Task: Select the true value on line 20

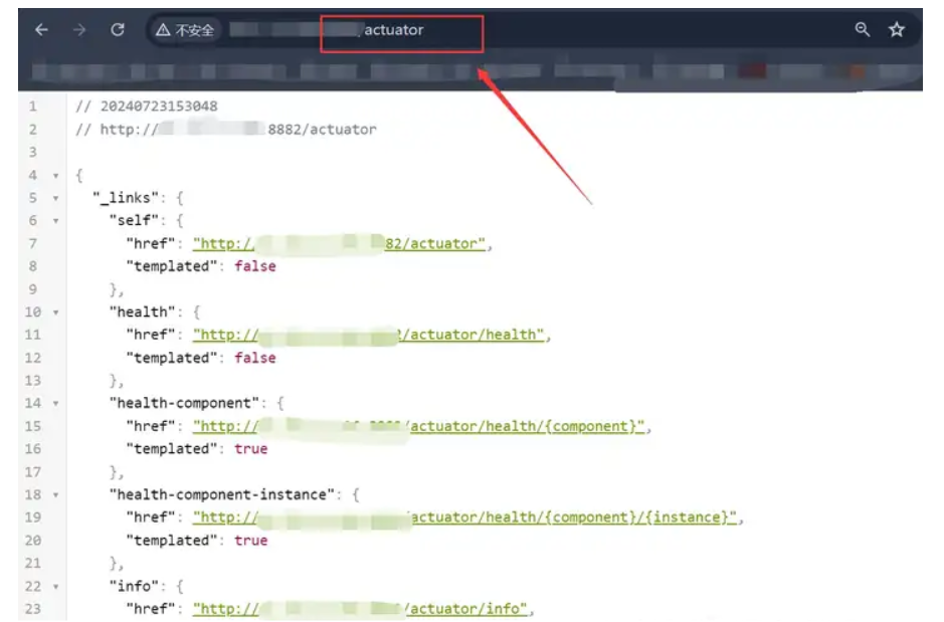Action: 251,541
